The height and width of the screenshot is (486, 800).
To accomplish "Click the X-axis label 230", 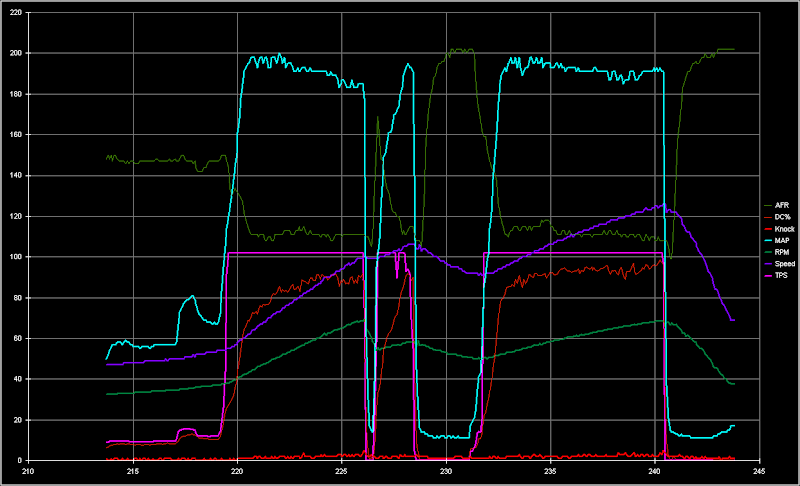I will [x=446, y=471].
